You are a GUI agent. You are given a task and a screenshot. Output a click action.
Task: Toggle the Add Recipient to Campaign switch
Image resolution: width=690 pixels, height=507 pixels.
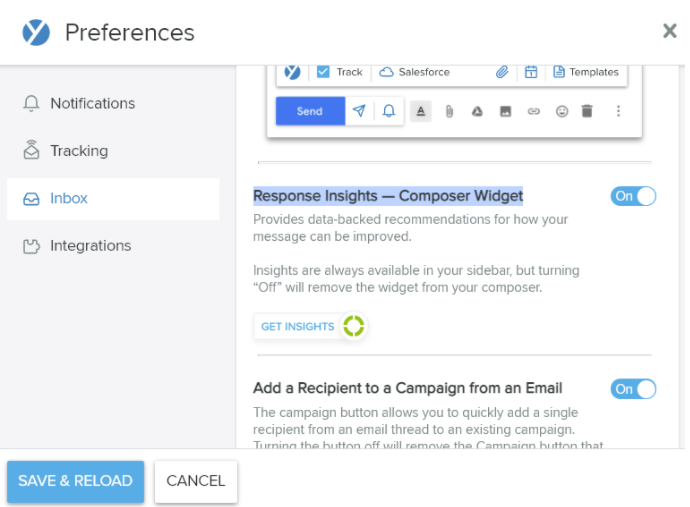[633, 389]
